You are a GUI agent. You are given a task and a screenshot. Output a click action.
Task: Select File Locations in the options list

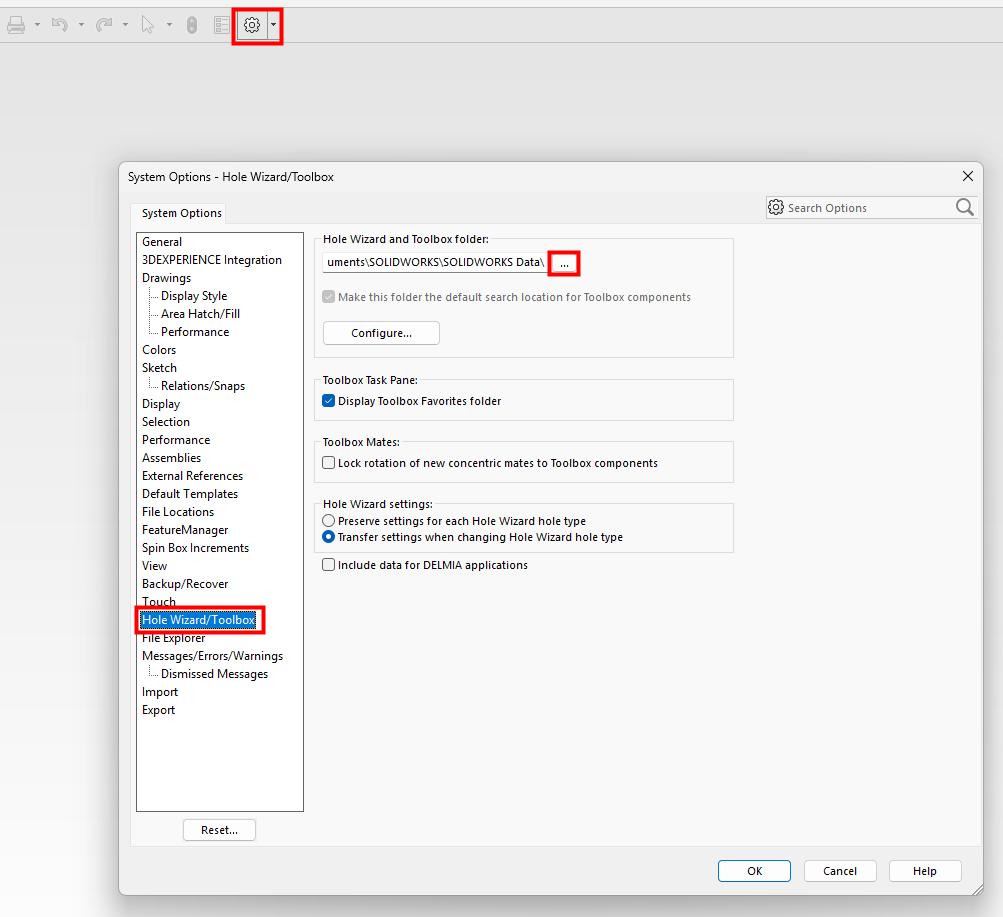click(x=178, y=511)
